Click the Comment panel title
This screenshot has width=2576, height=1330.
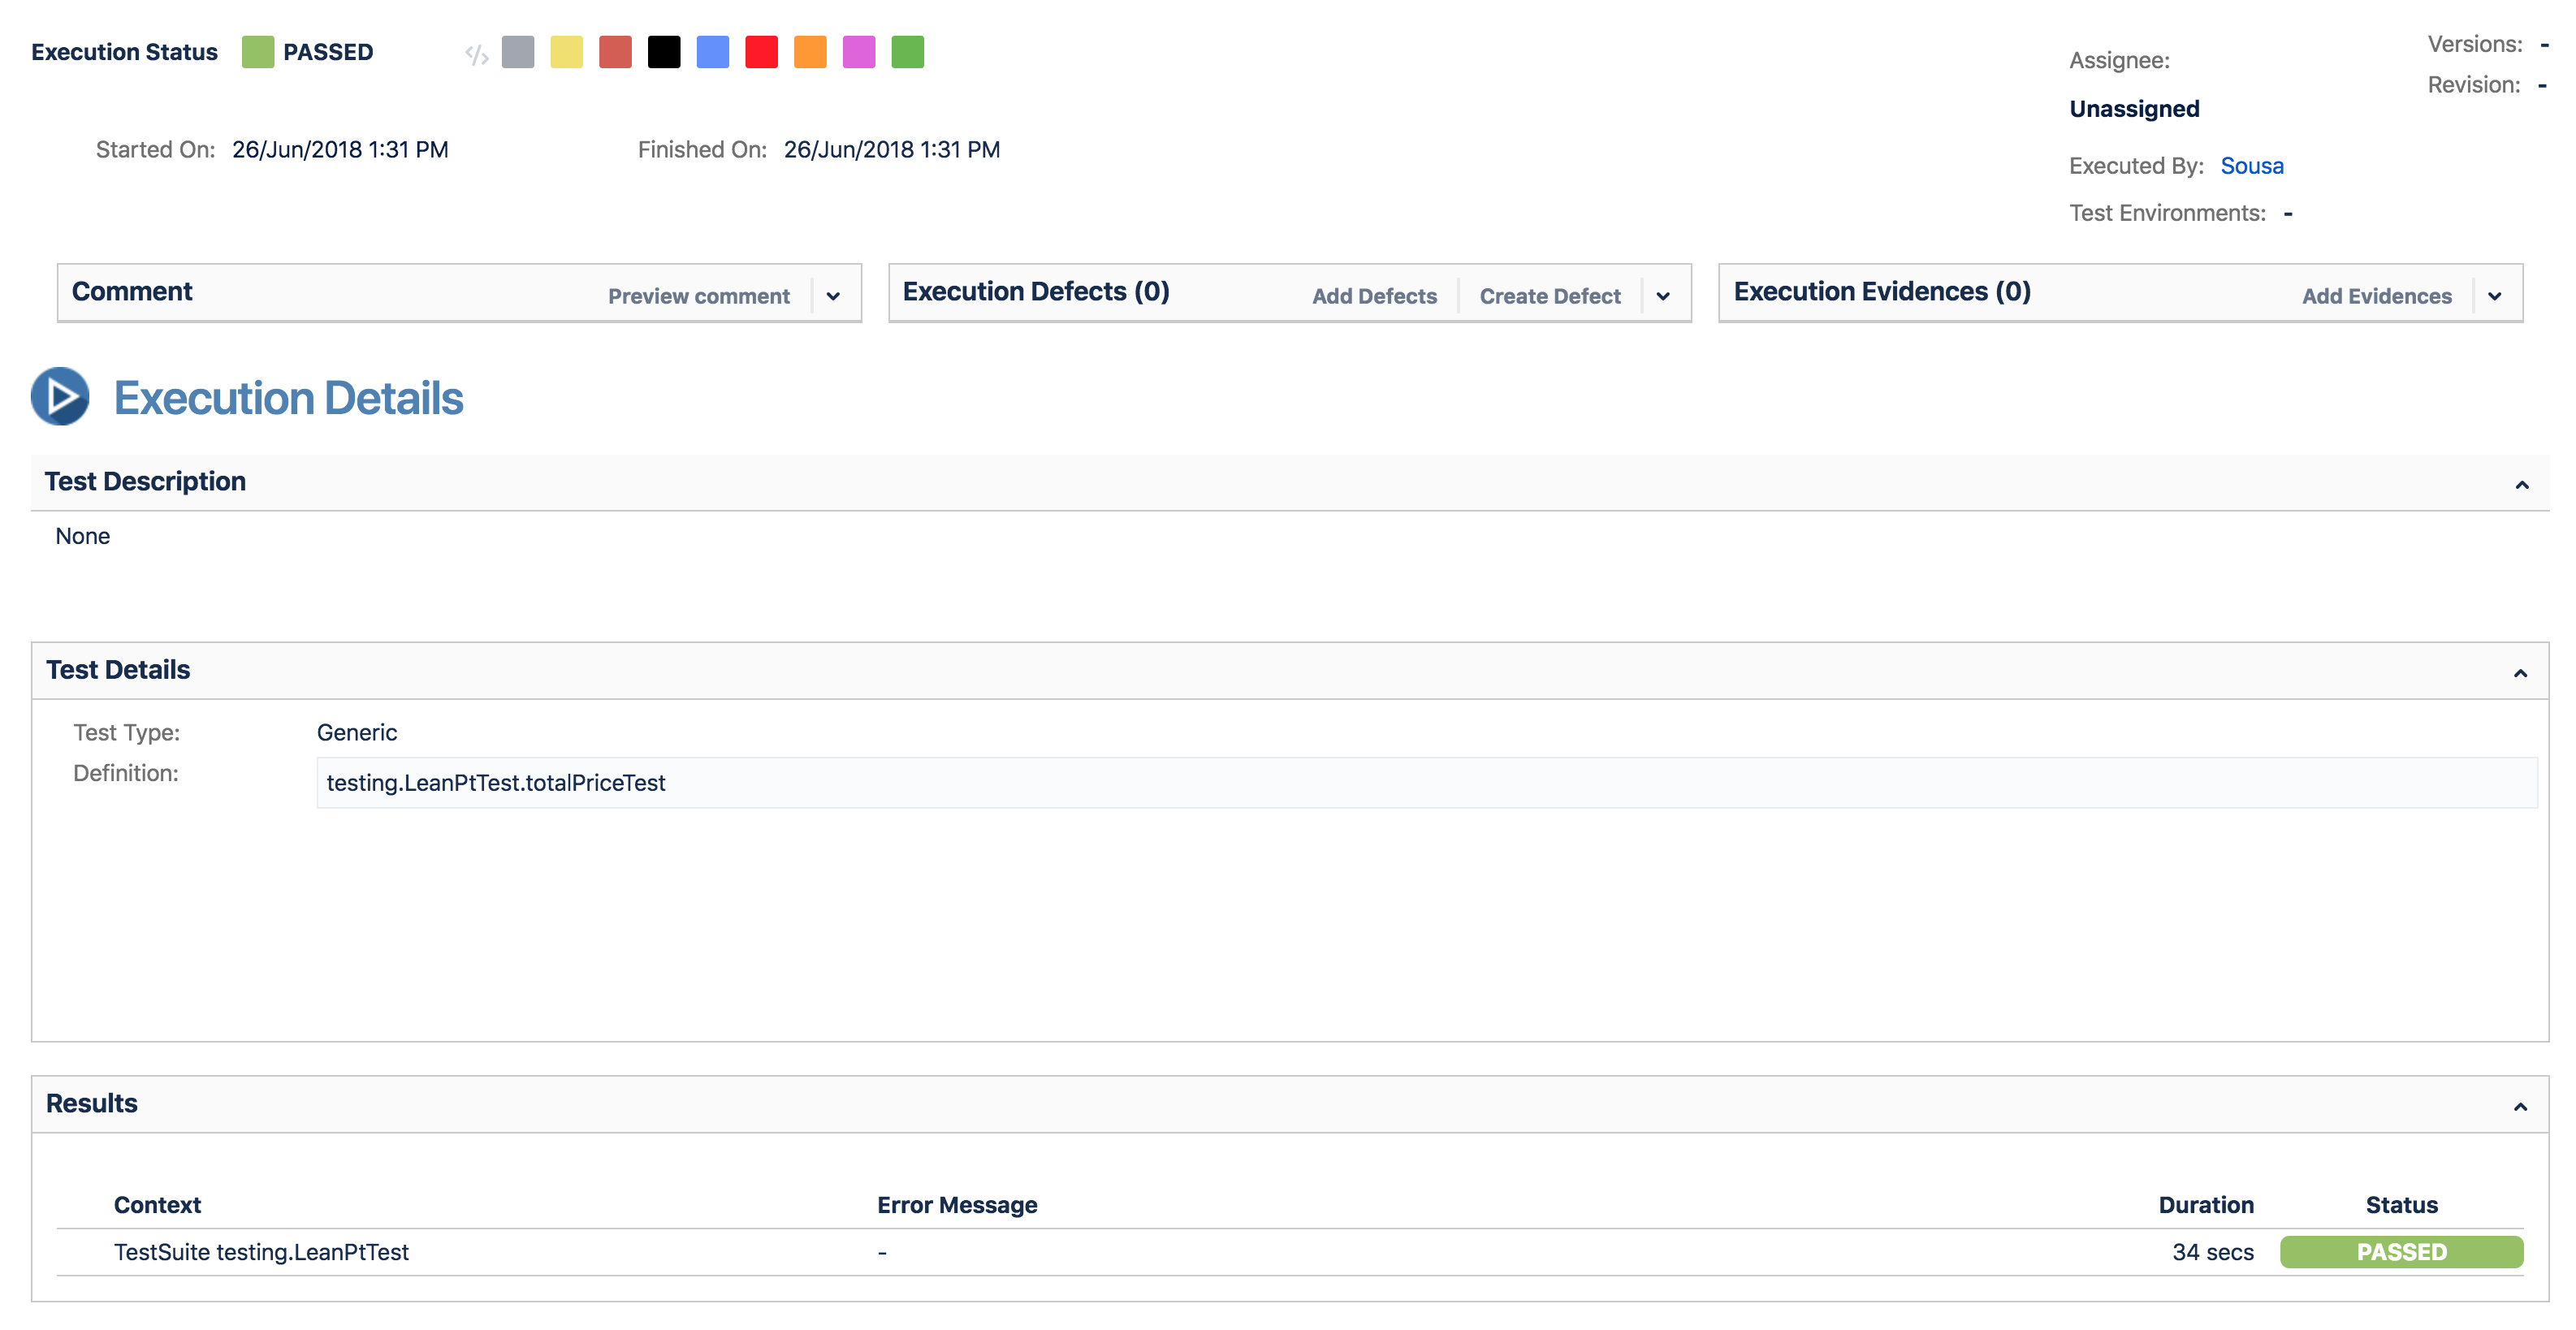[132, 292]
